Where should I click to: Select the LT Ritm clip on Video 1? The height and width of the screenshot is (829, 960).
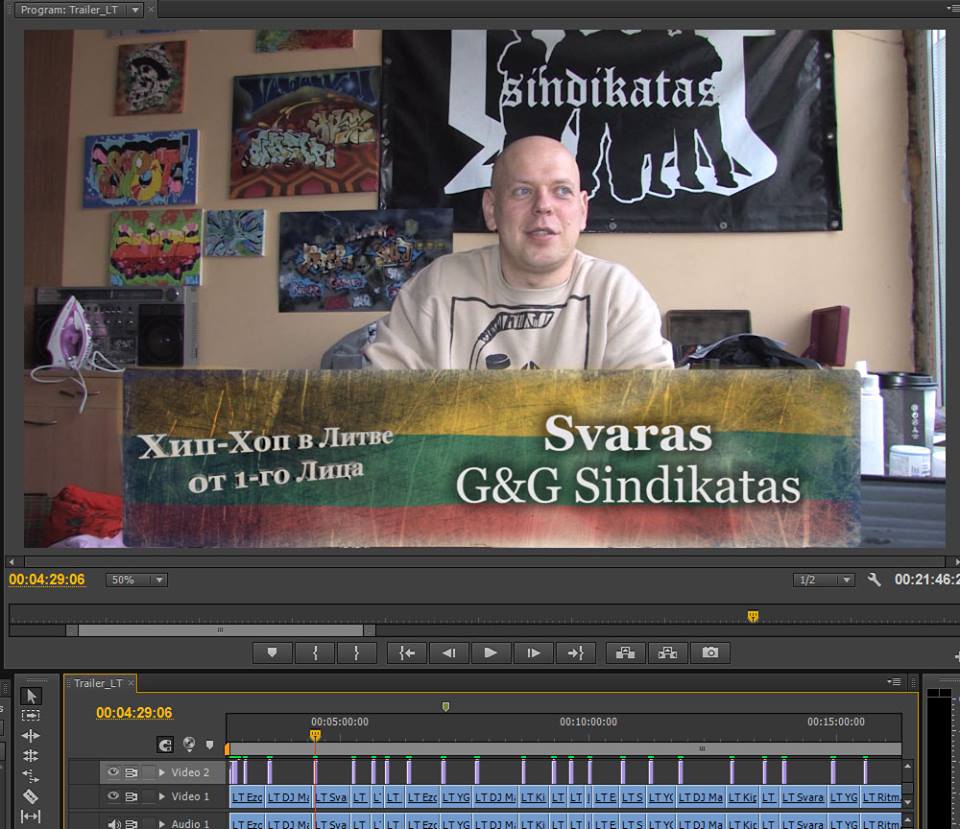[881, 797]
